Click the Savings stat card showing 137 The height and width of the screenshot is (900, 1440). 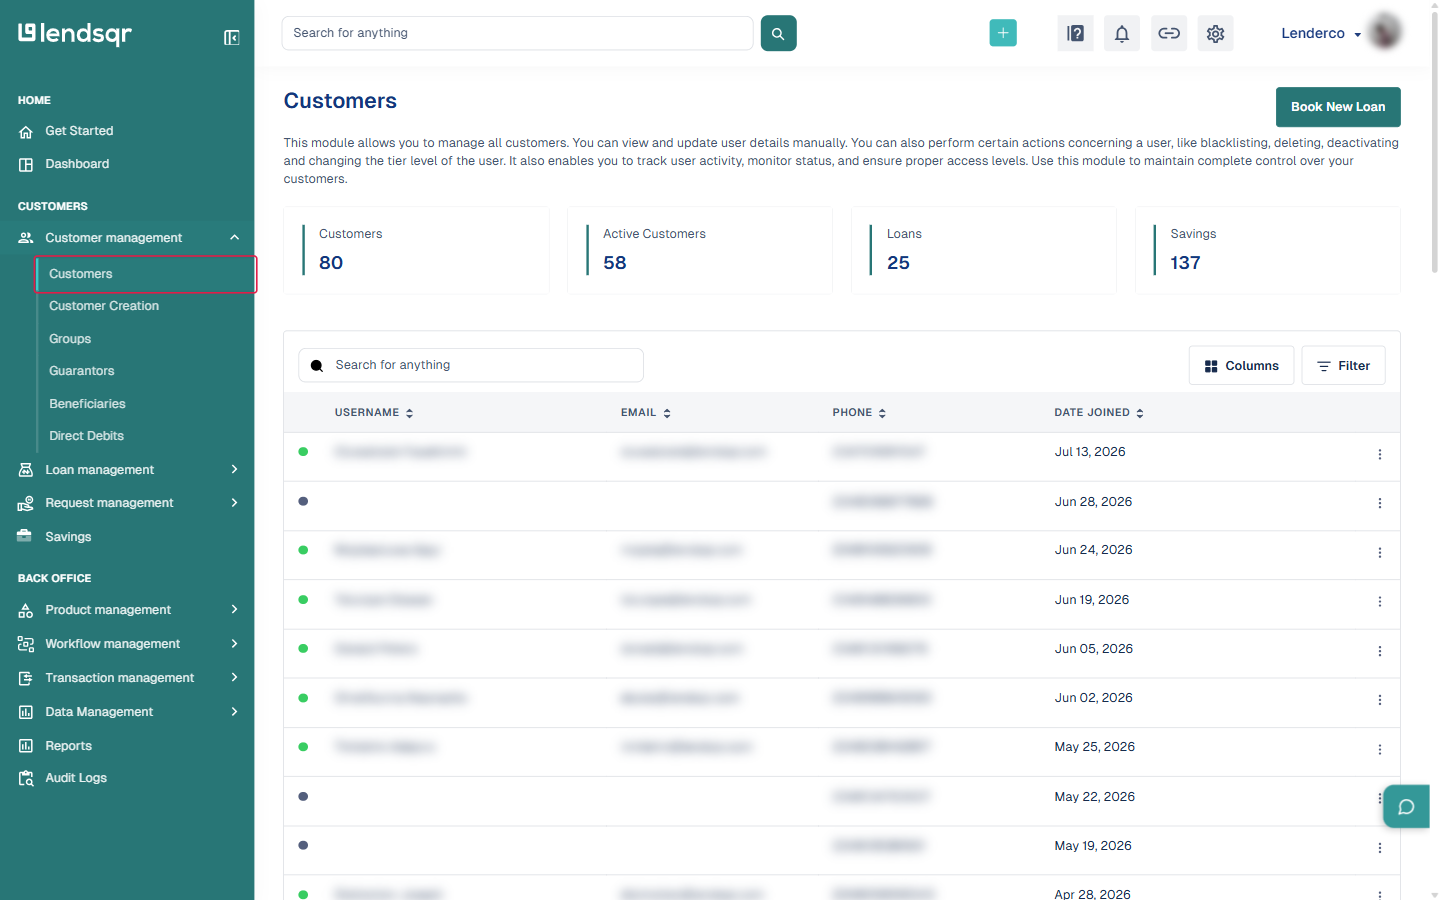click(1268, 250)
